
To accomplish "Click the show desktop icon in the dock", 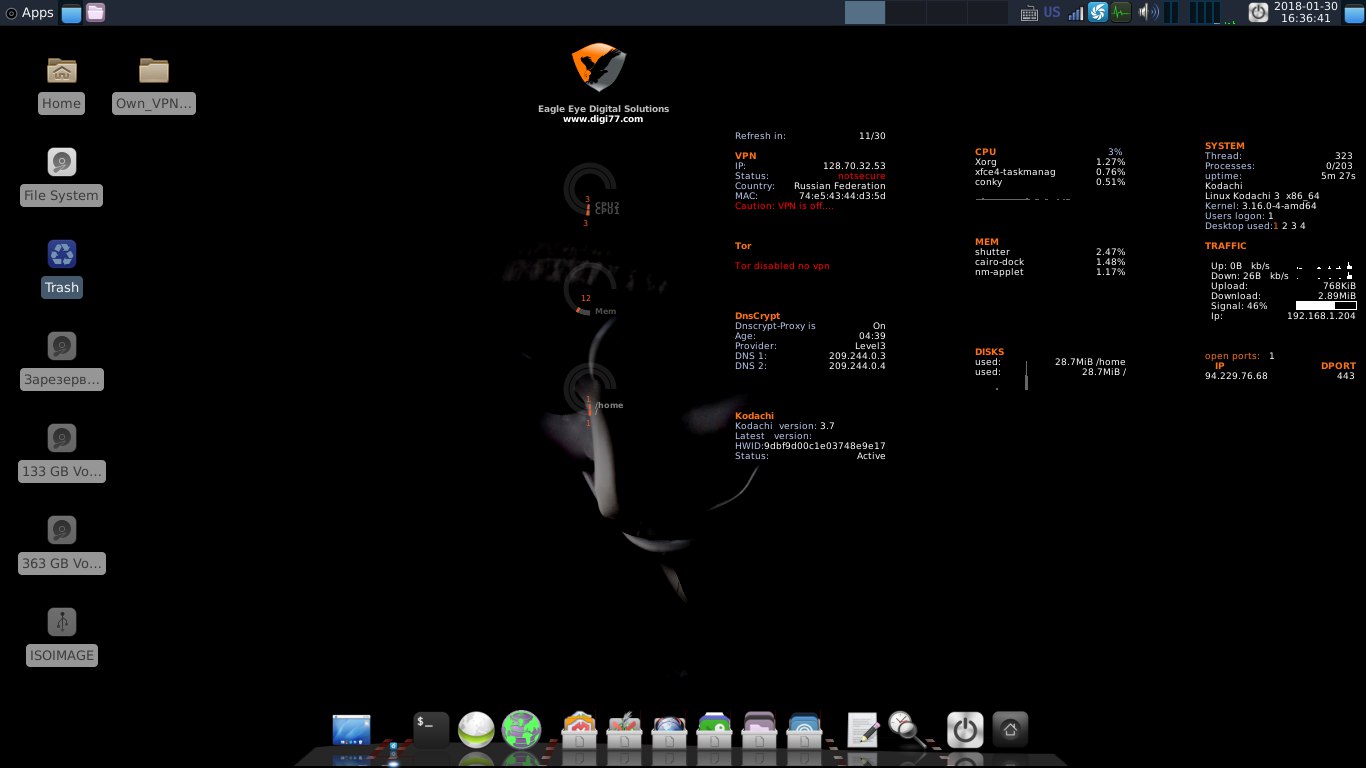I will tap(351, 731).
